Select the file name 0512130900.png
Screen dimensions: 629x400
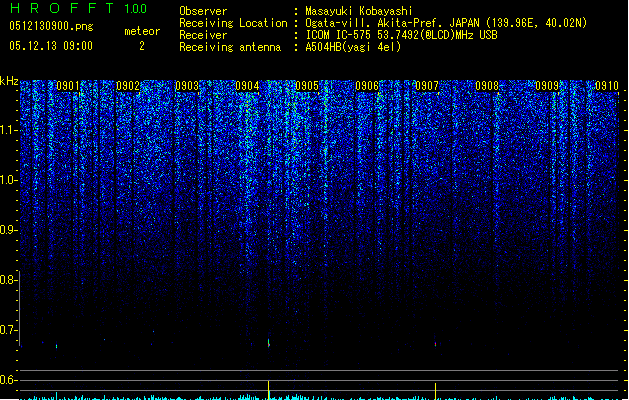51,26
